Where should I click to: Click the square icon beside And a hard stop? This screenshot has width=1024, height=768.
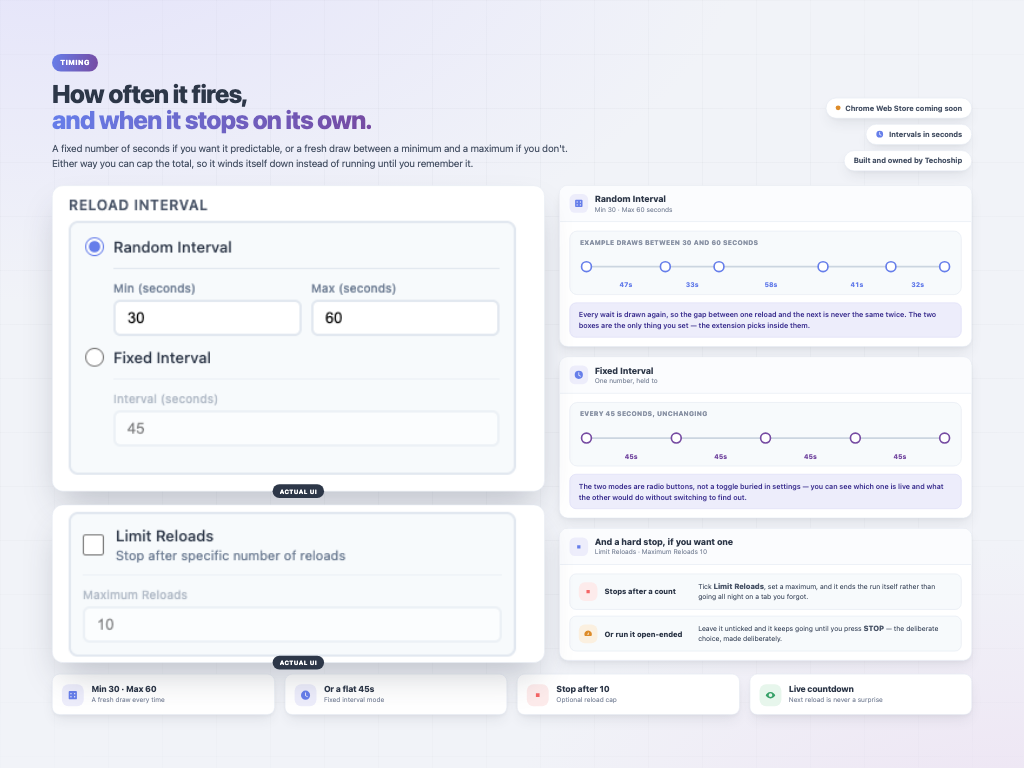coord(579,547)
